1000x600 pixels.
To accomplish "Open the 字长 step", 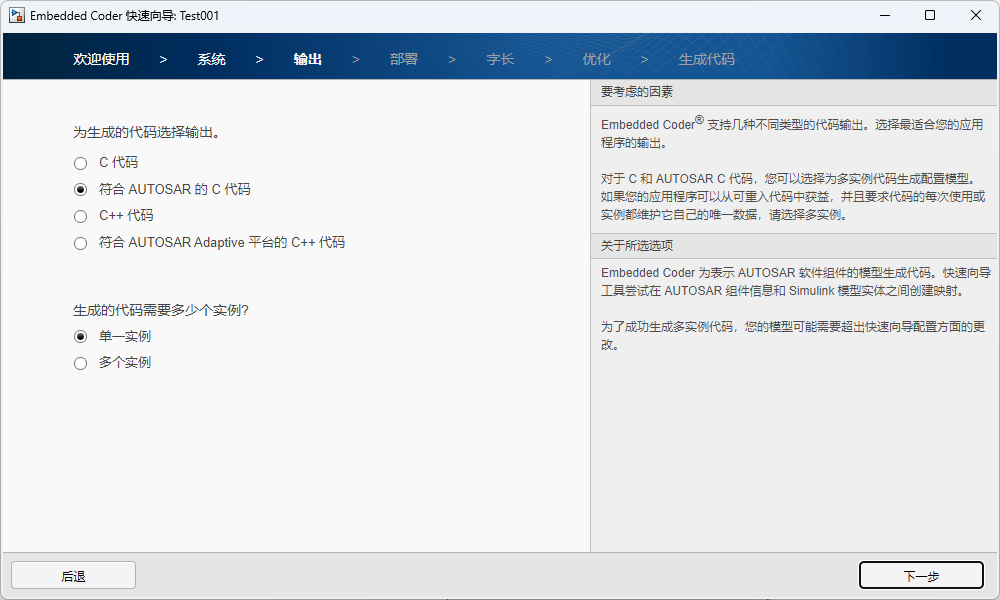I will (x=500, y=59).
